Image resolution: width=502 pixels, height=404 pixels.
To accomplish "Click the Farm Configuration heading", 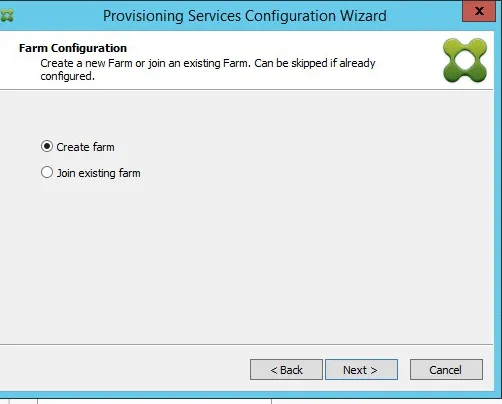I will click(73, 48).
